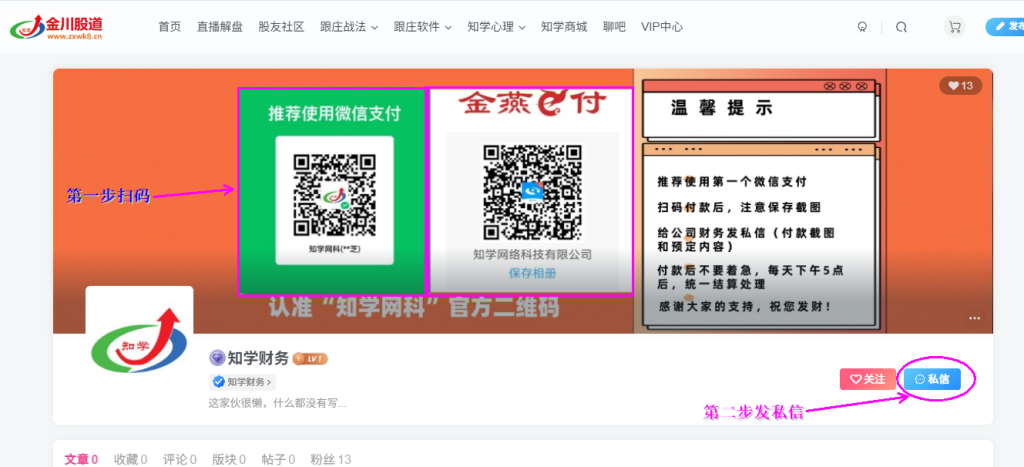Click the heart like counter showing 13
The height and width of the screenshot is (467, 1024).
[961, 86]
